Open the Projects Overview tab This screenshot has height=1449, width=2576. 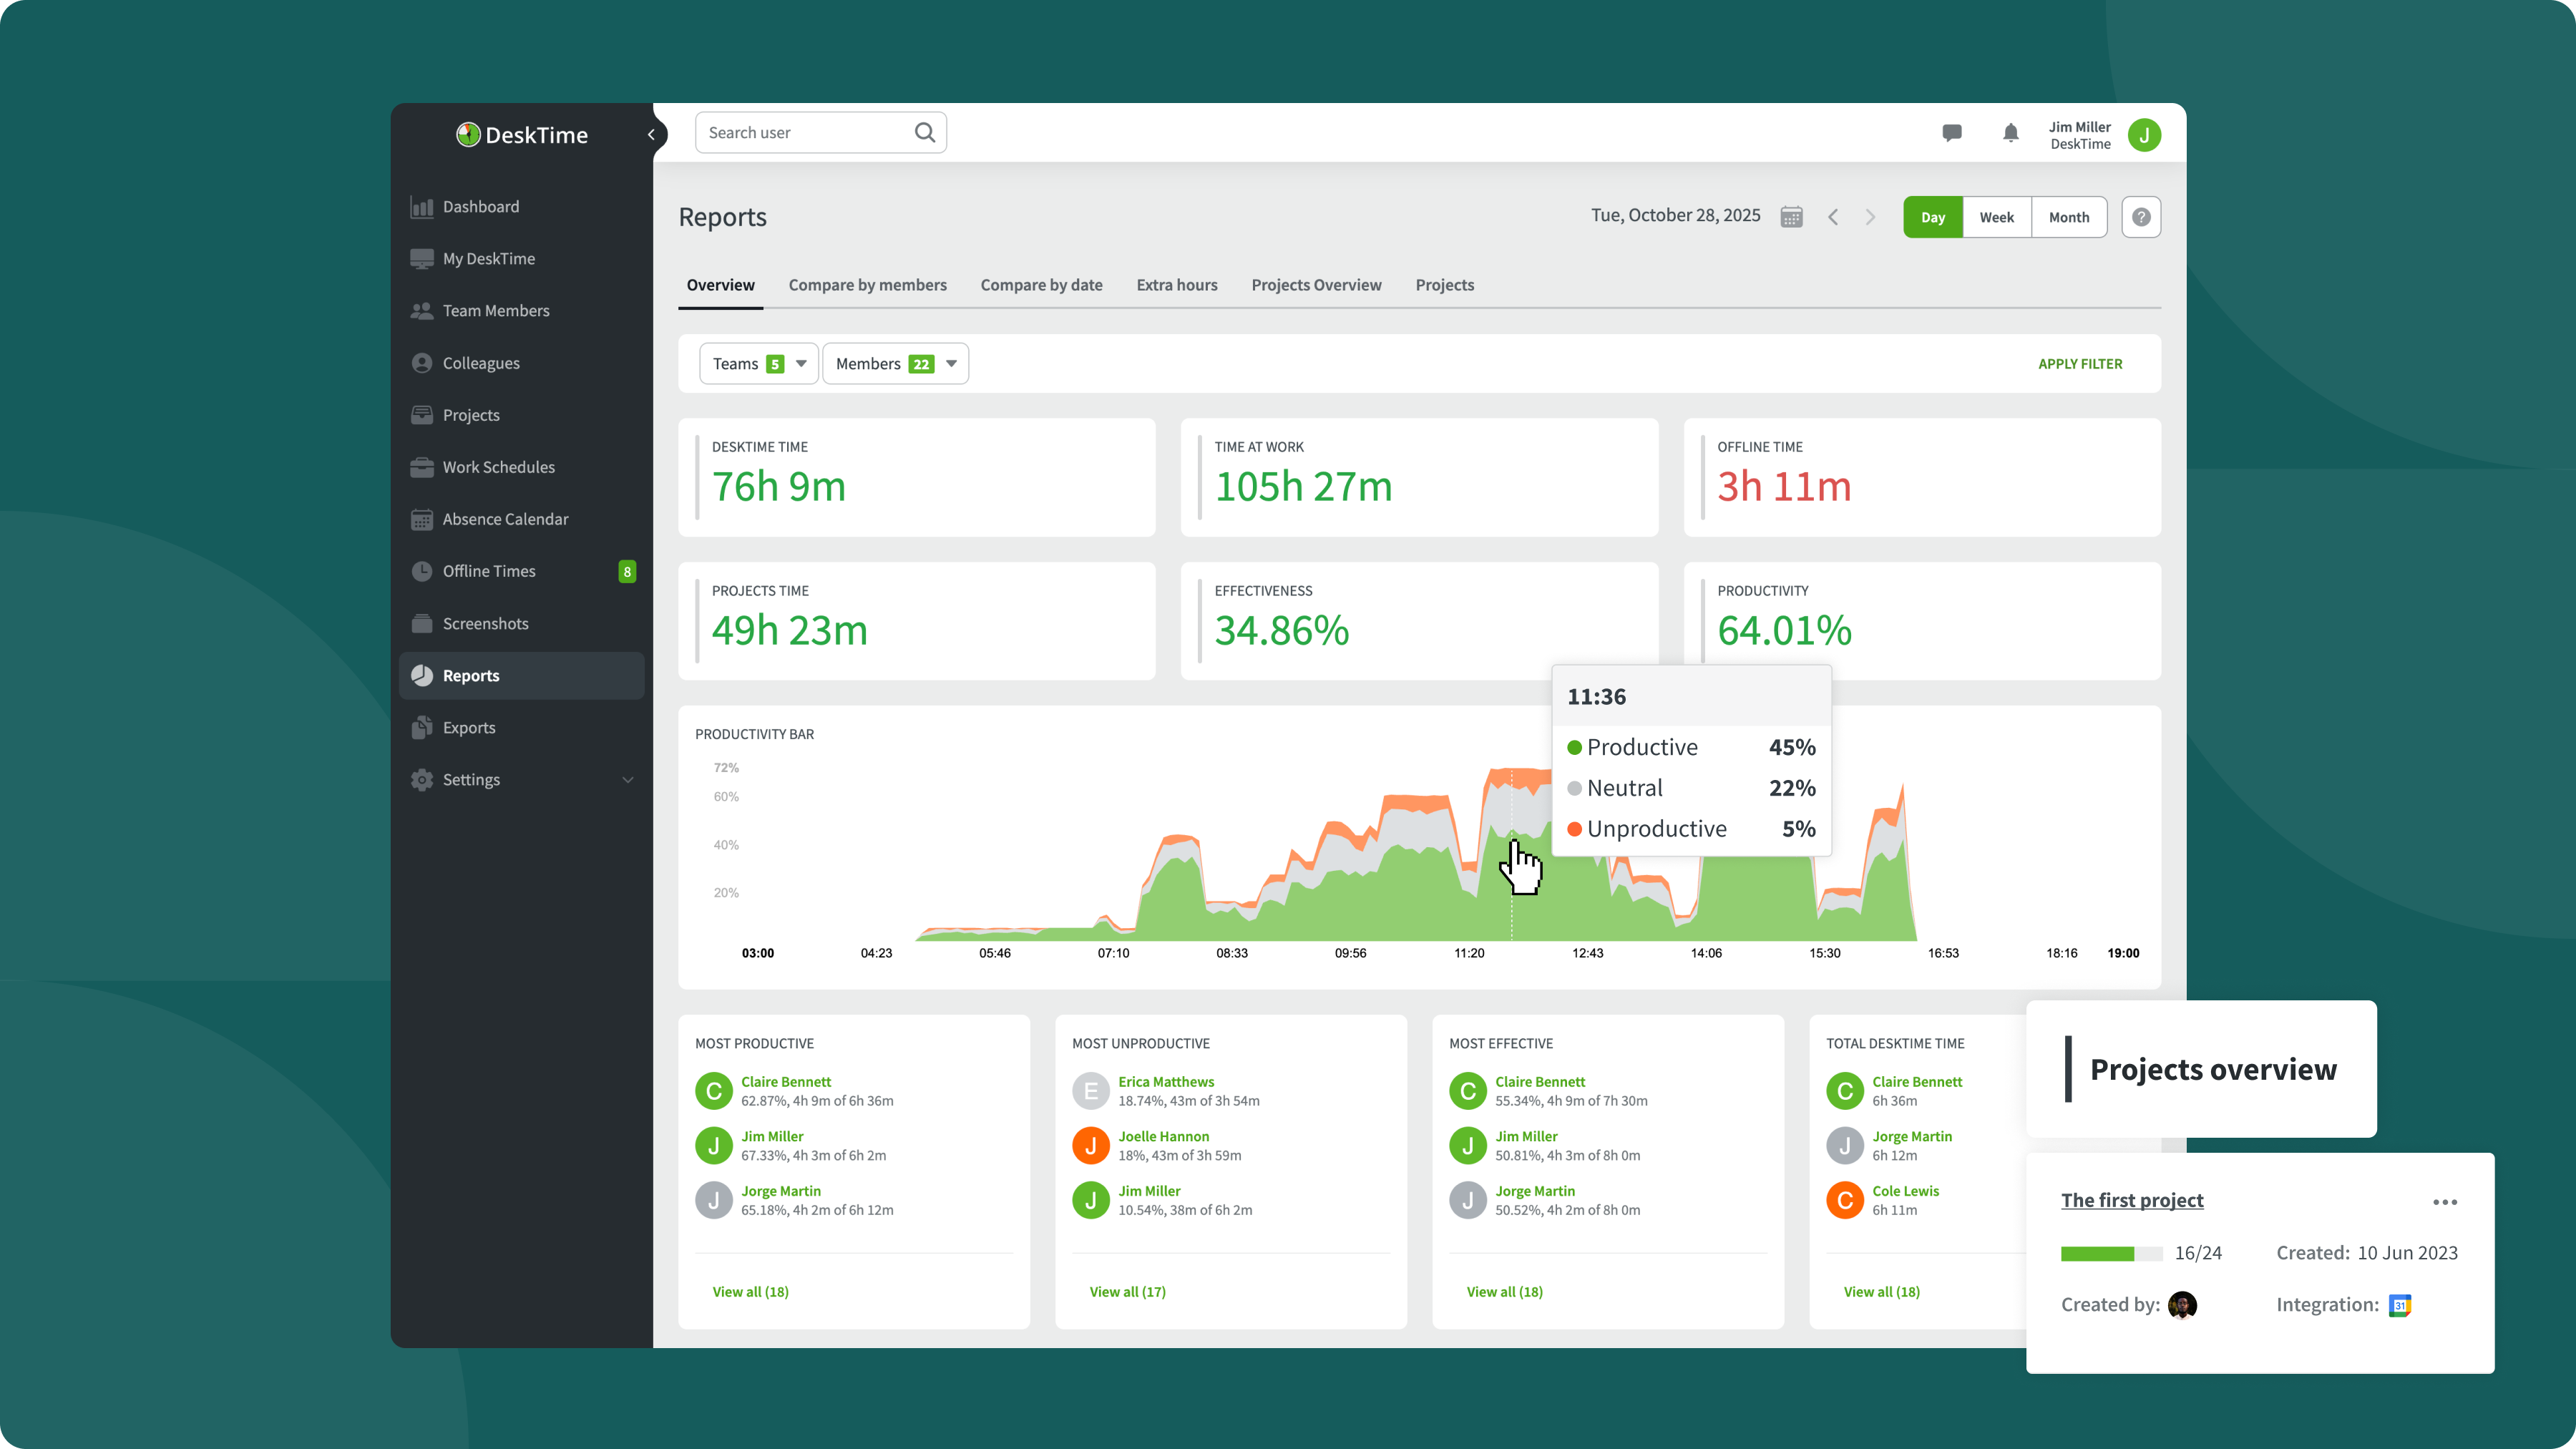[1316, 285]
